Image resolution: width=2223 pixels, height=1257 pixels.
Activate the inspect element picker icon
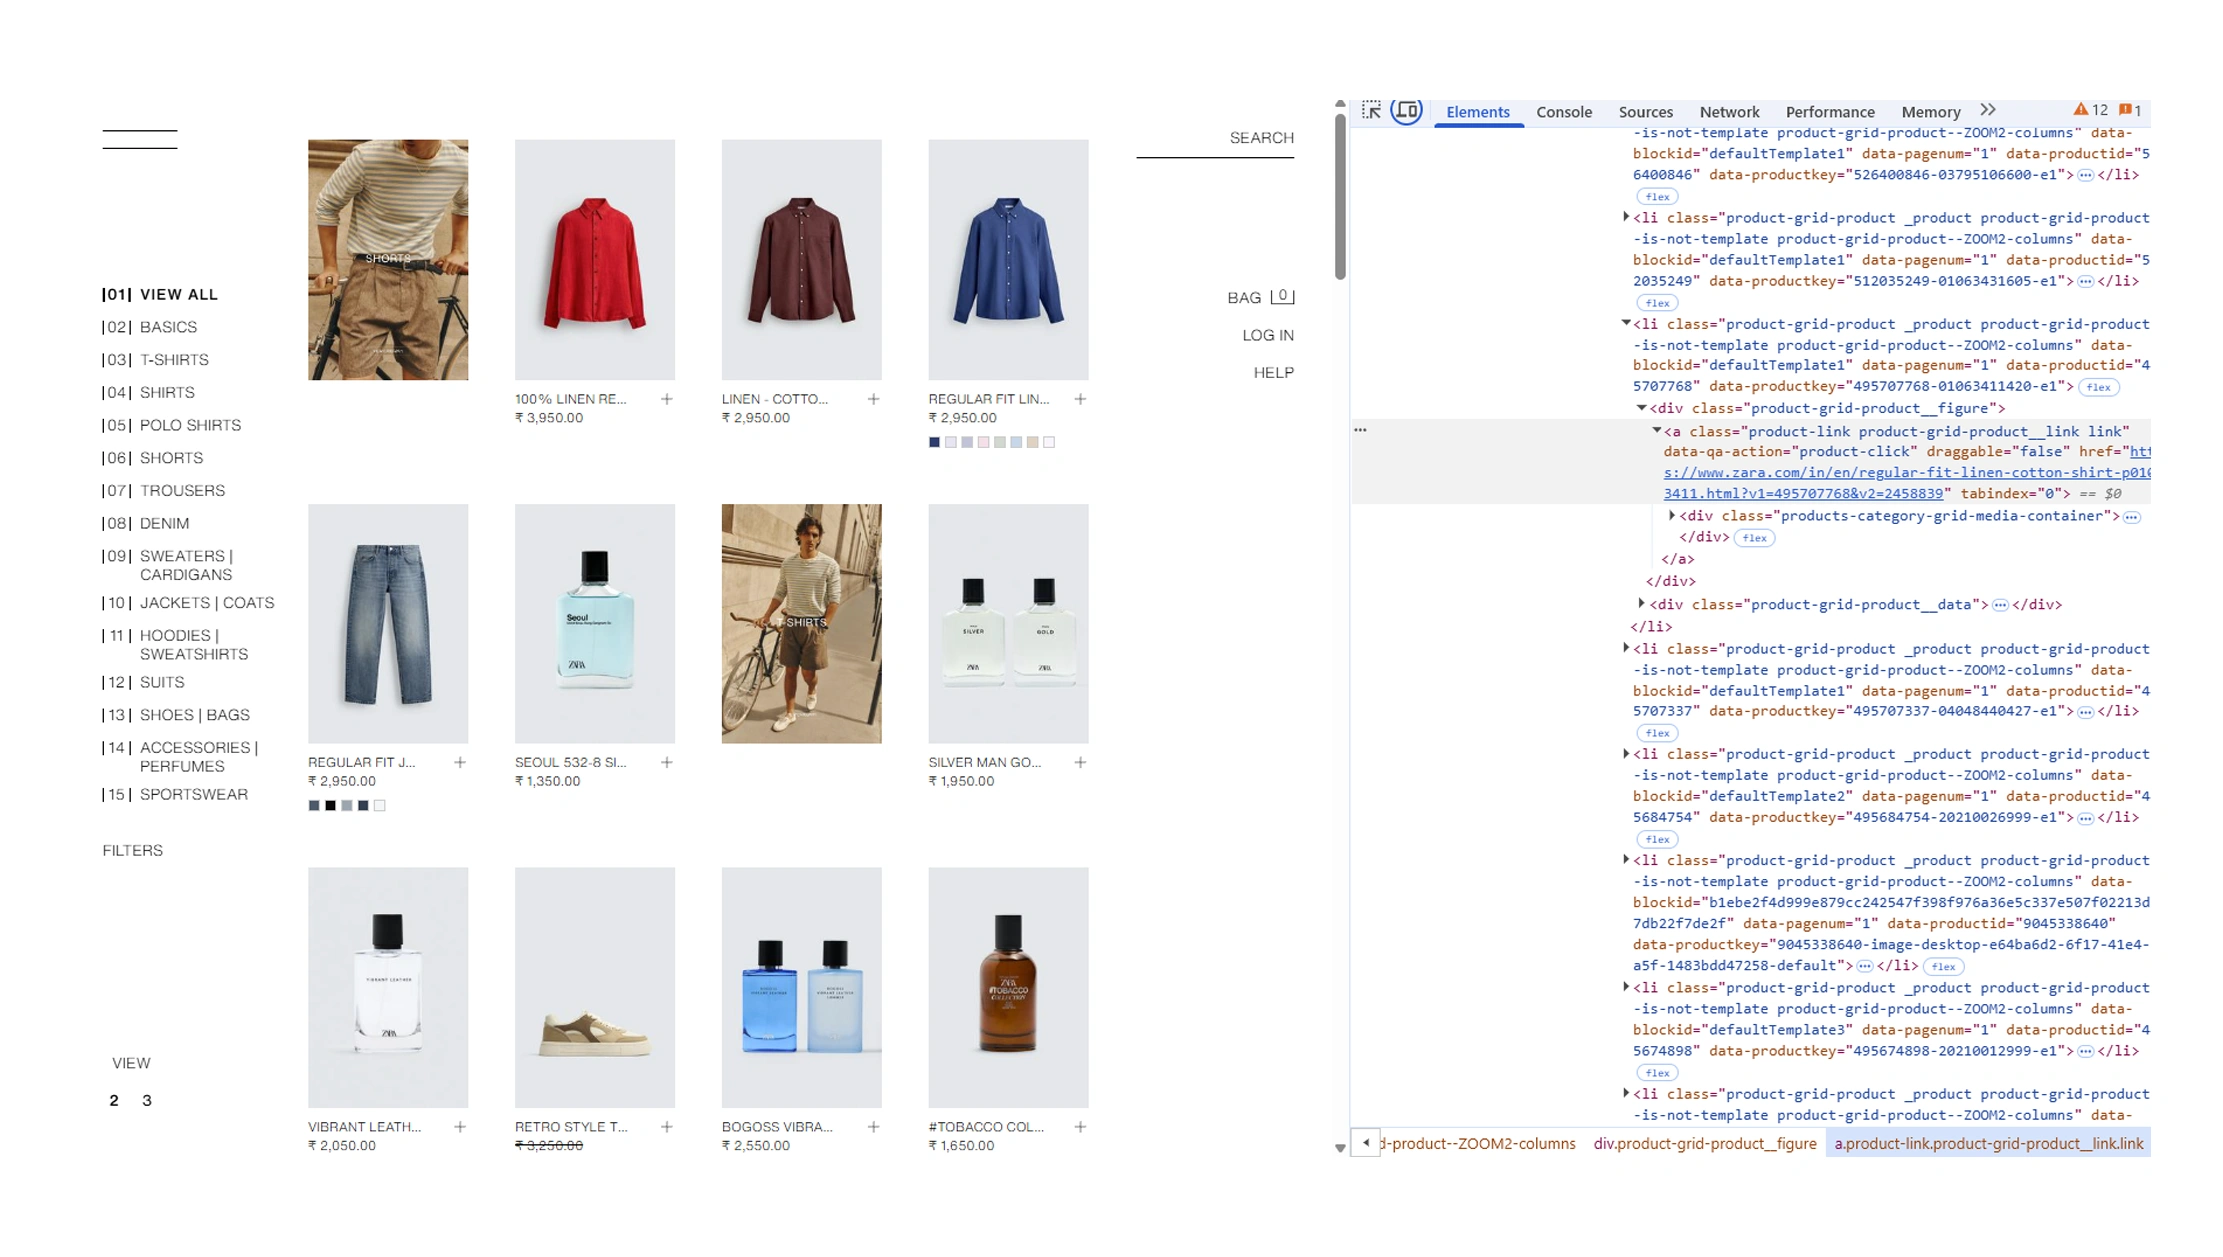pyautogui.click(x=1371, y=111)
